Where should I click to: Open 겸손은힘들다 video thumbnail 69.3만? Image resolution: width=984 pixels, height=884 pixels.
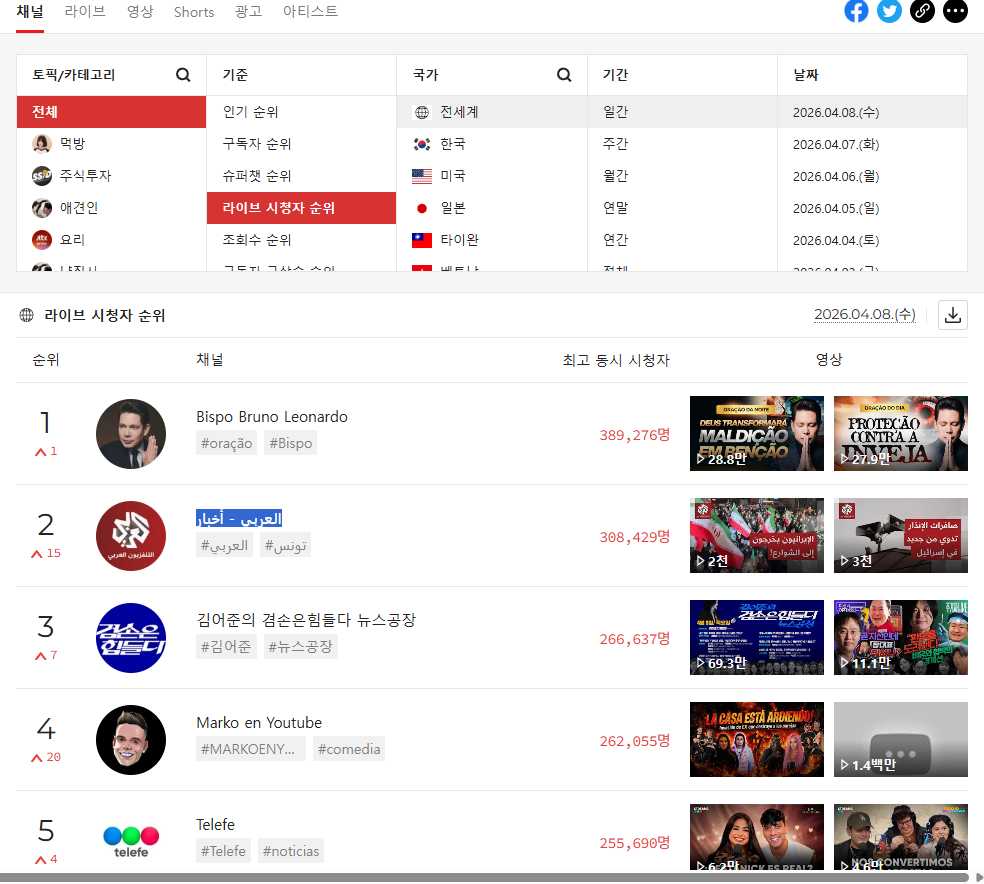coord(757,637)
